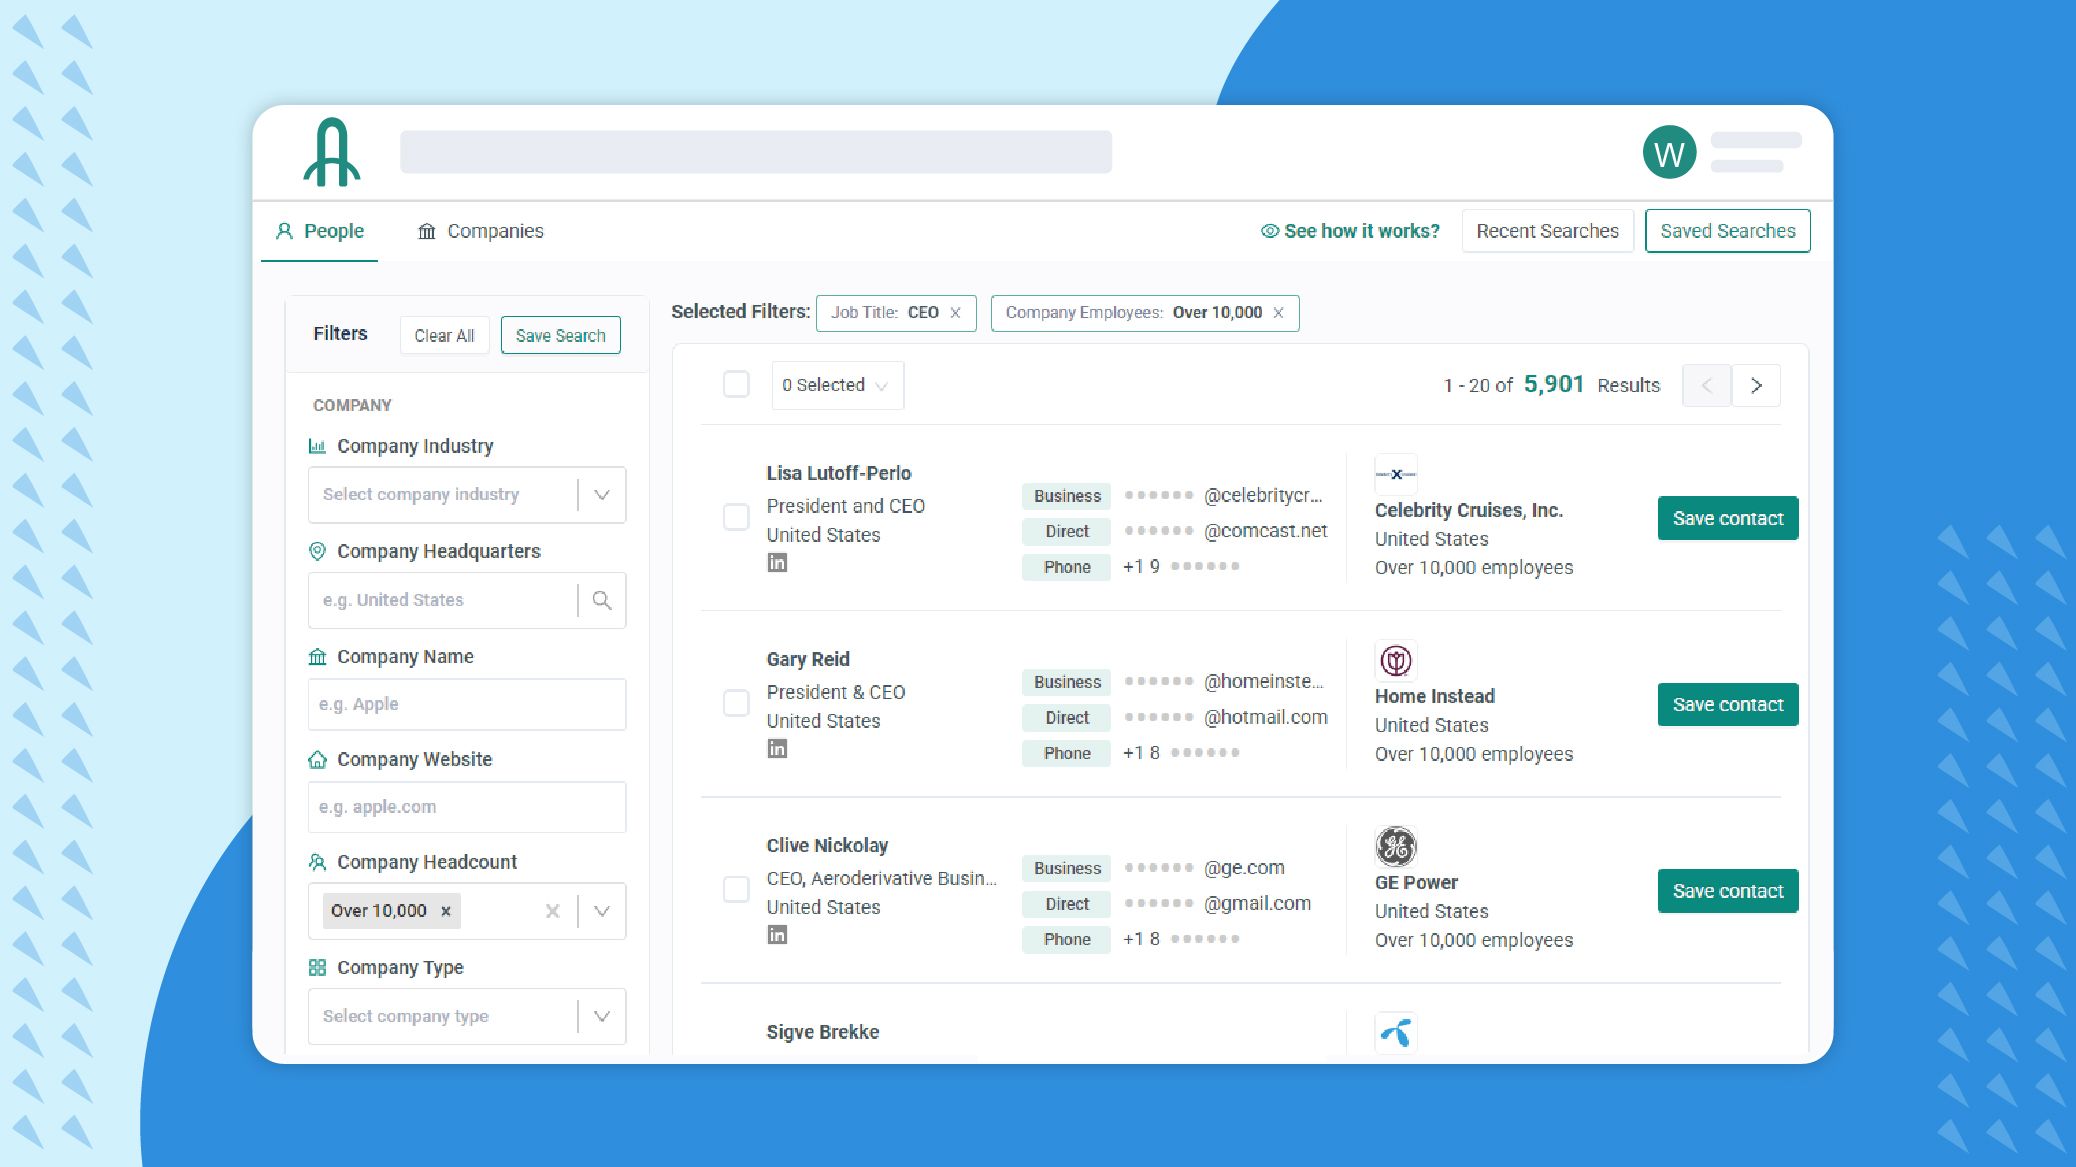This screenshot has width=2076, height=1167.
Task: Save contact for Home Instead row
Action: (x=1727, y=705)
